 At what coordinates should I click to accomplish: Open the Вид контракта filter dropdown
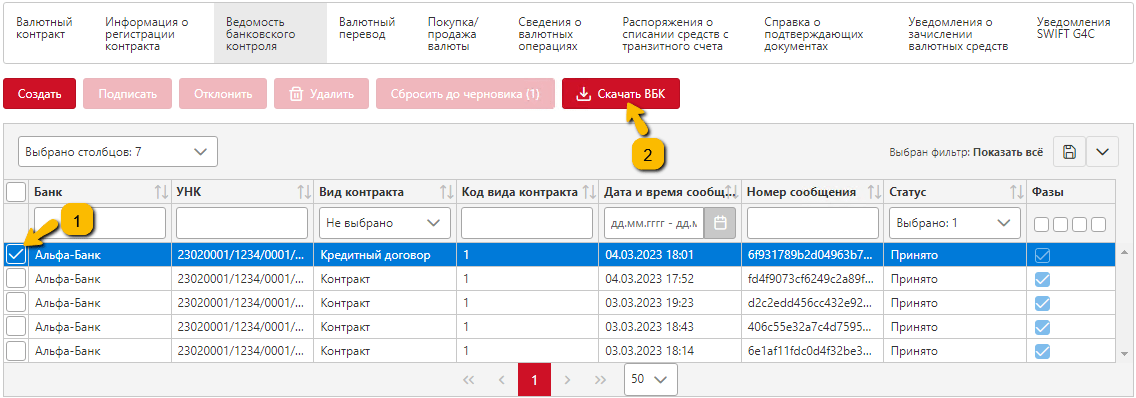click(x=385, y=223)
